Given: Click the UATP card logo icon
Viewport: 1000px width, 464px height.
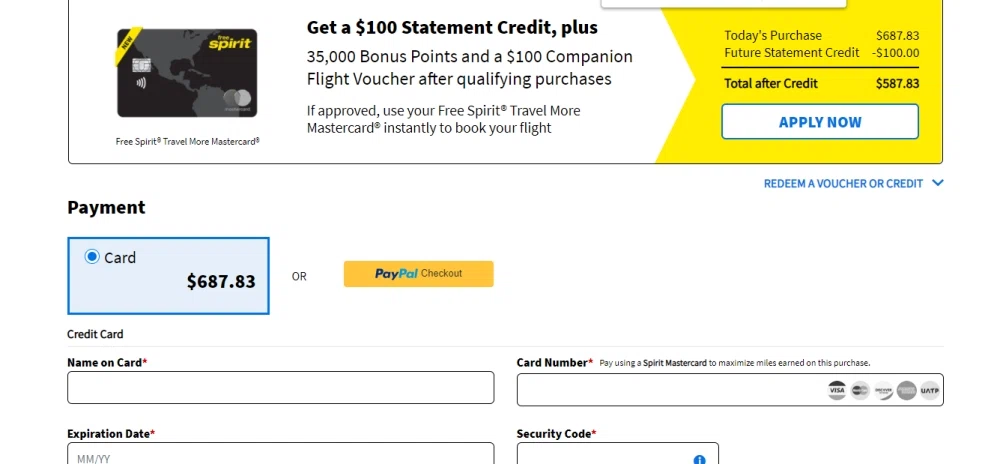Looking at the screenshot, I should [x=930, y=390].
